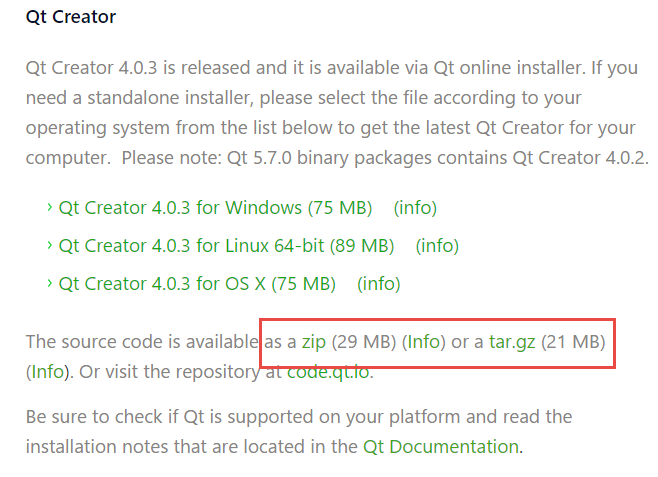Click the chevron before the OS X download
The image size is (658, 477).
(x=49, y=284)
